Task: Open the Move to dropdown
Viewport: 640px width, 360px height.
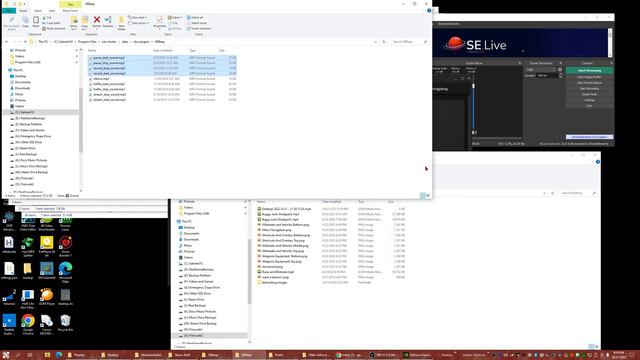Action: pos(74,22)
